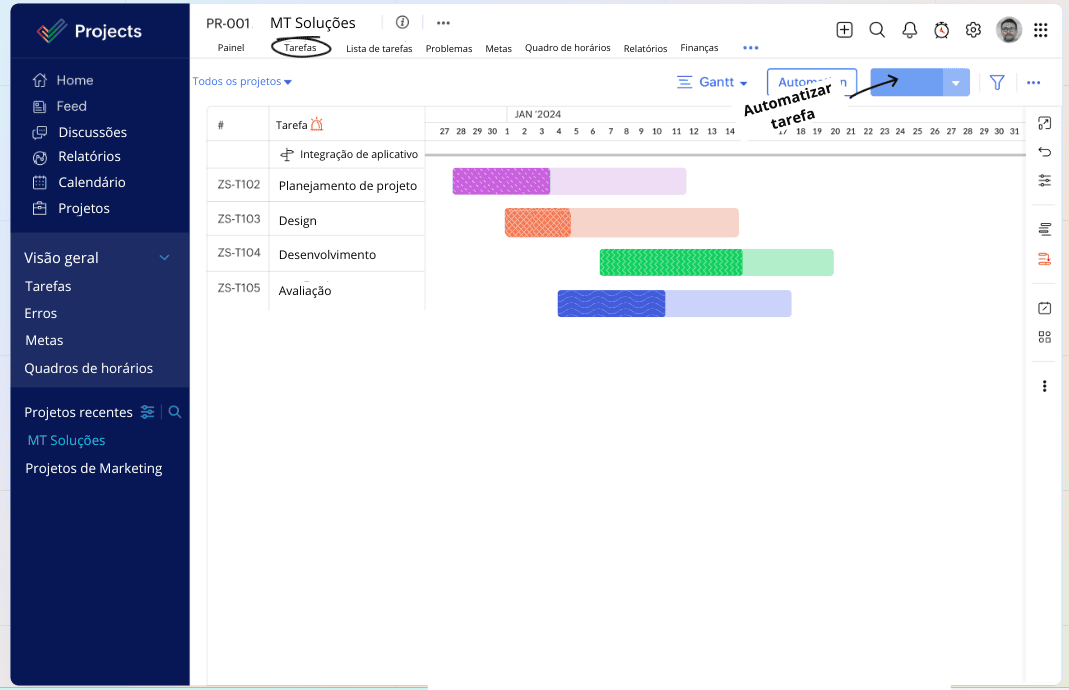Open Calendário in the sidebar
The height and width of the screenshot is (690, 1069).
(79, 183)
